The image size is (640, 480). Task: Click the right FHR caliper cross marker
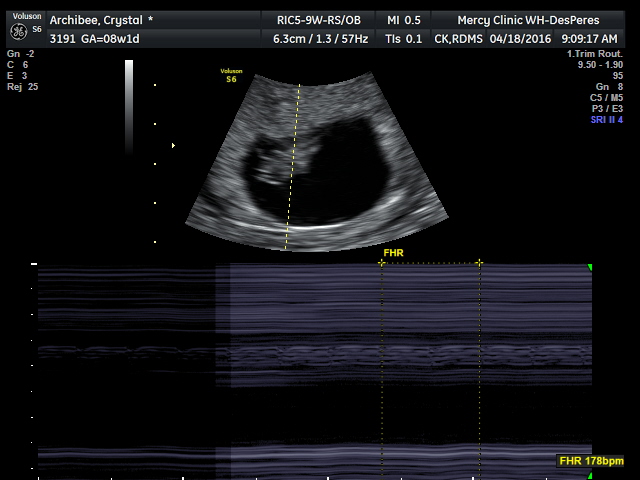[x=480, y=263]
